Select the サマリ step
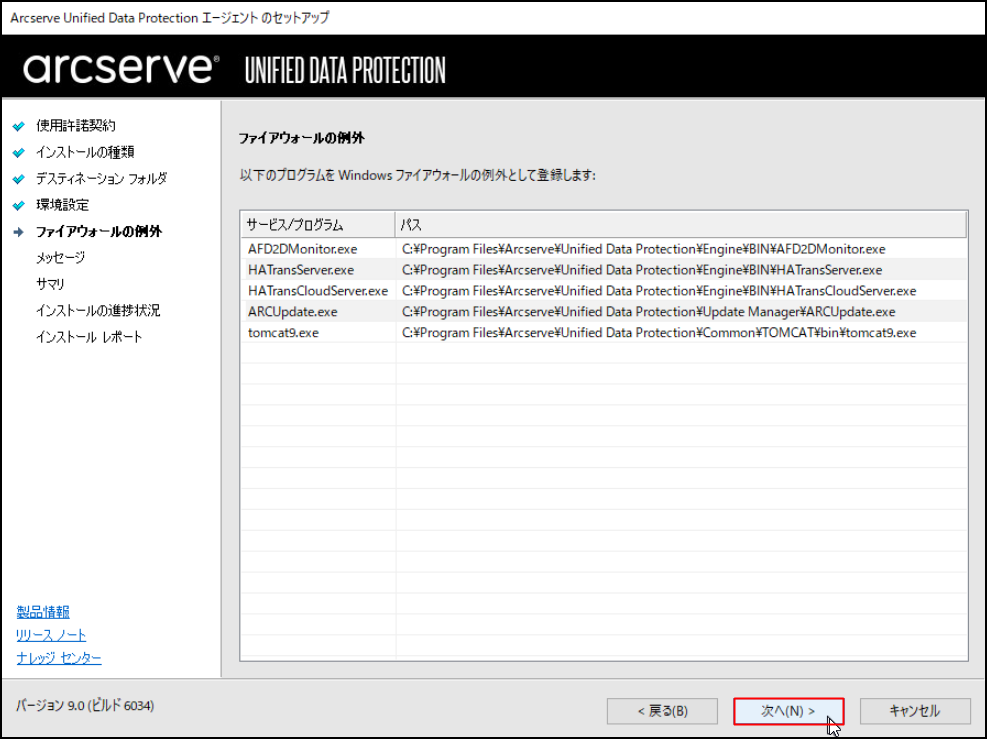The height and width of the screenshot is (739, 987). point(50,284)
